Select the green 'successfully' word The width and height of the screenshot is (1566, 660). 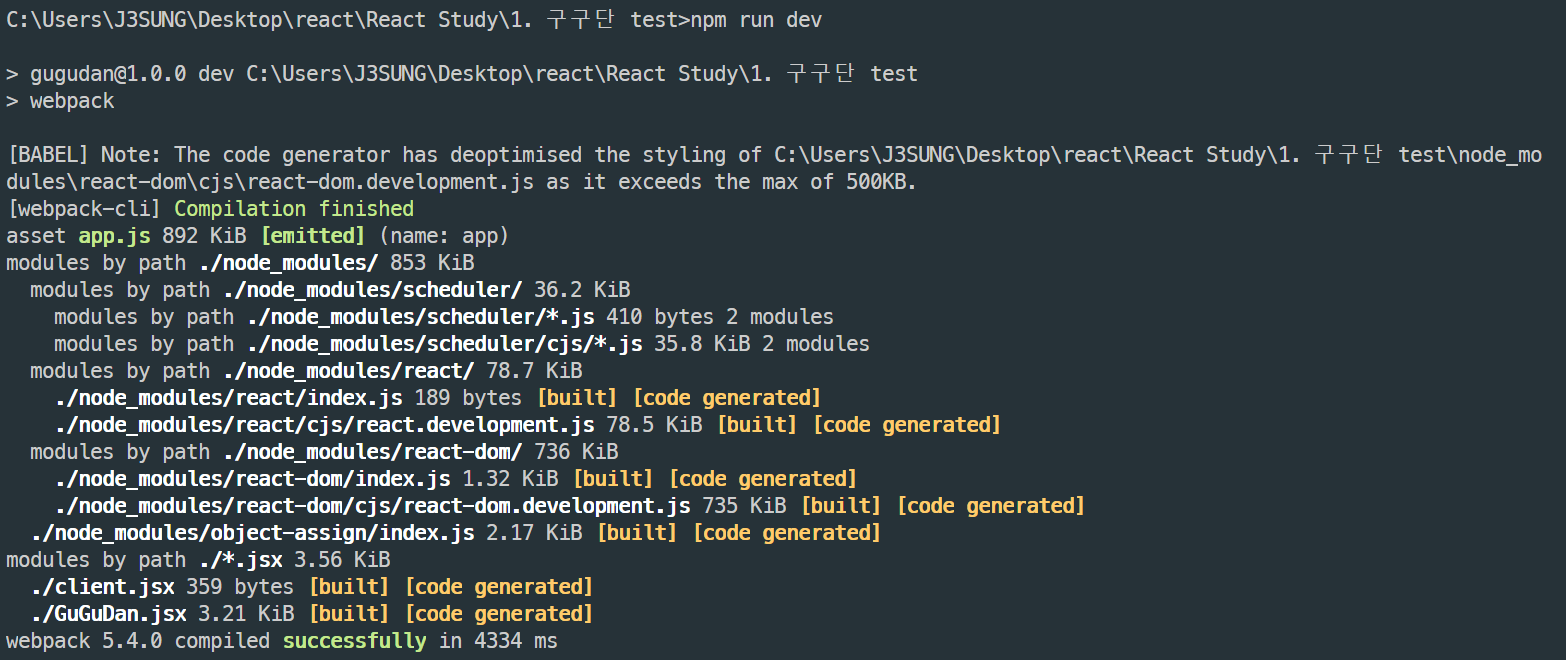[x=354, y=641]
